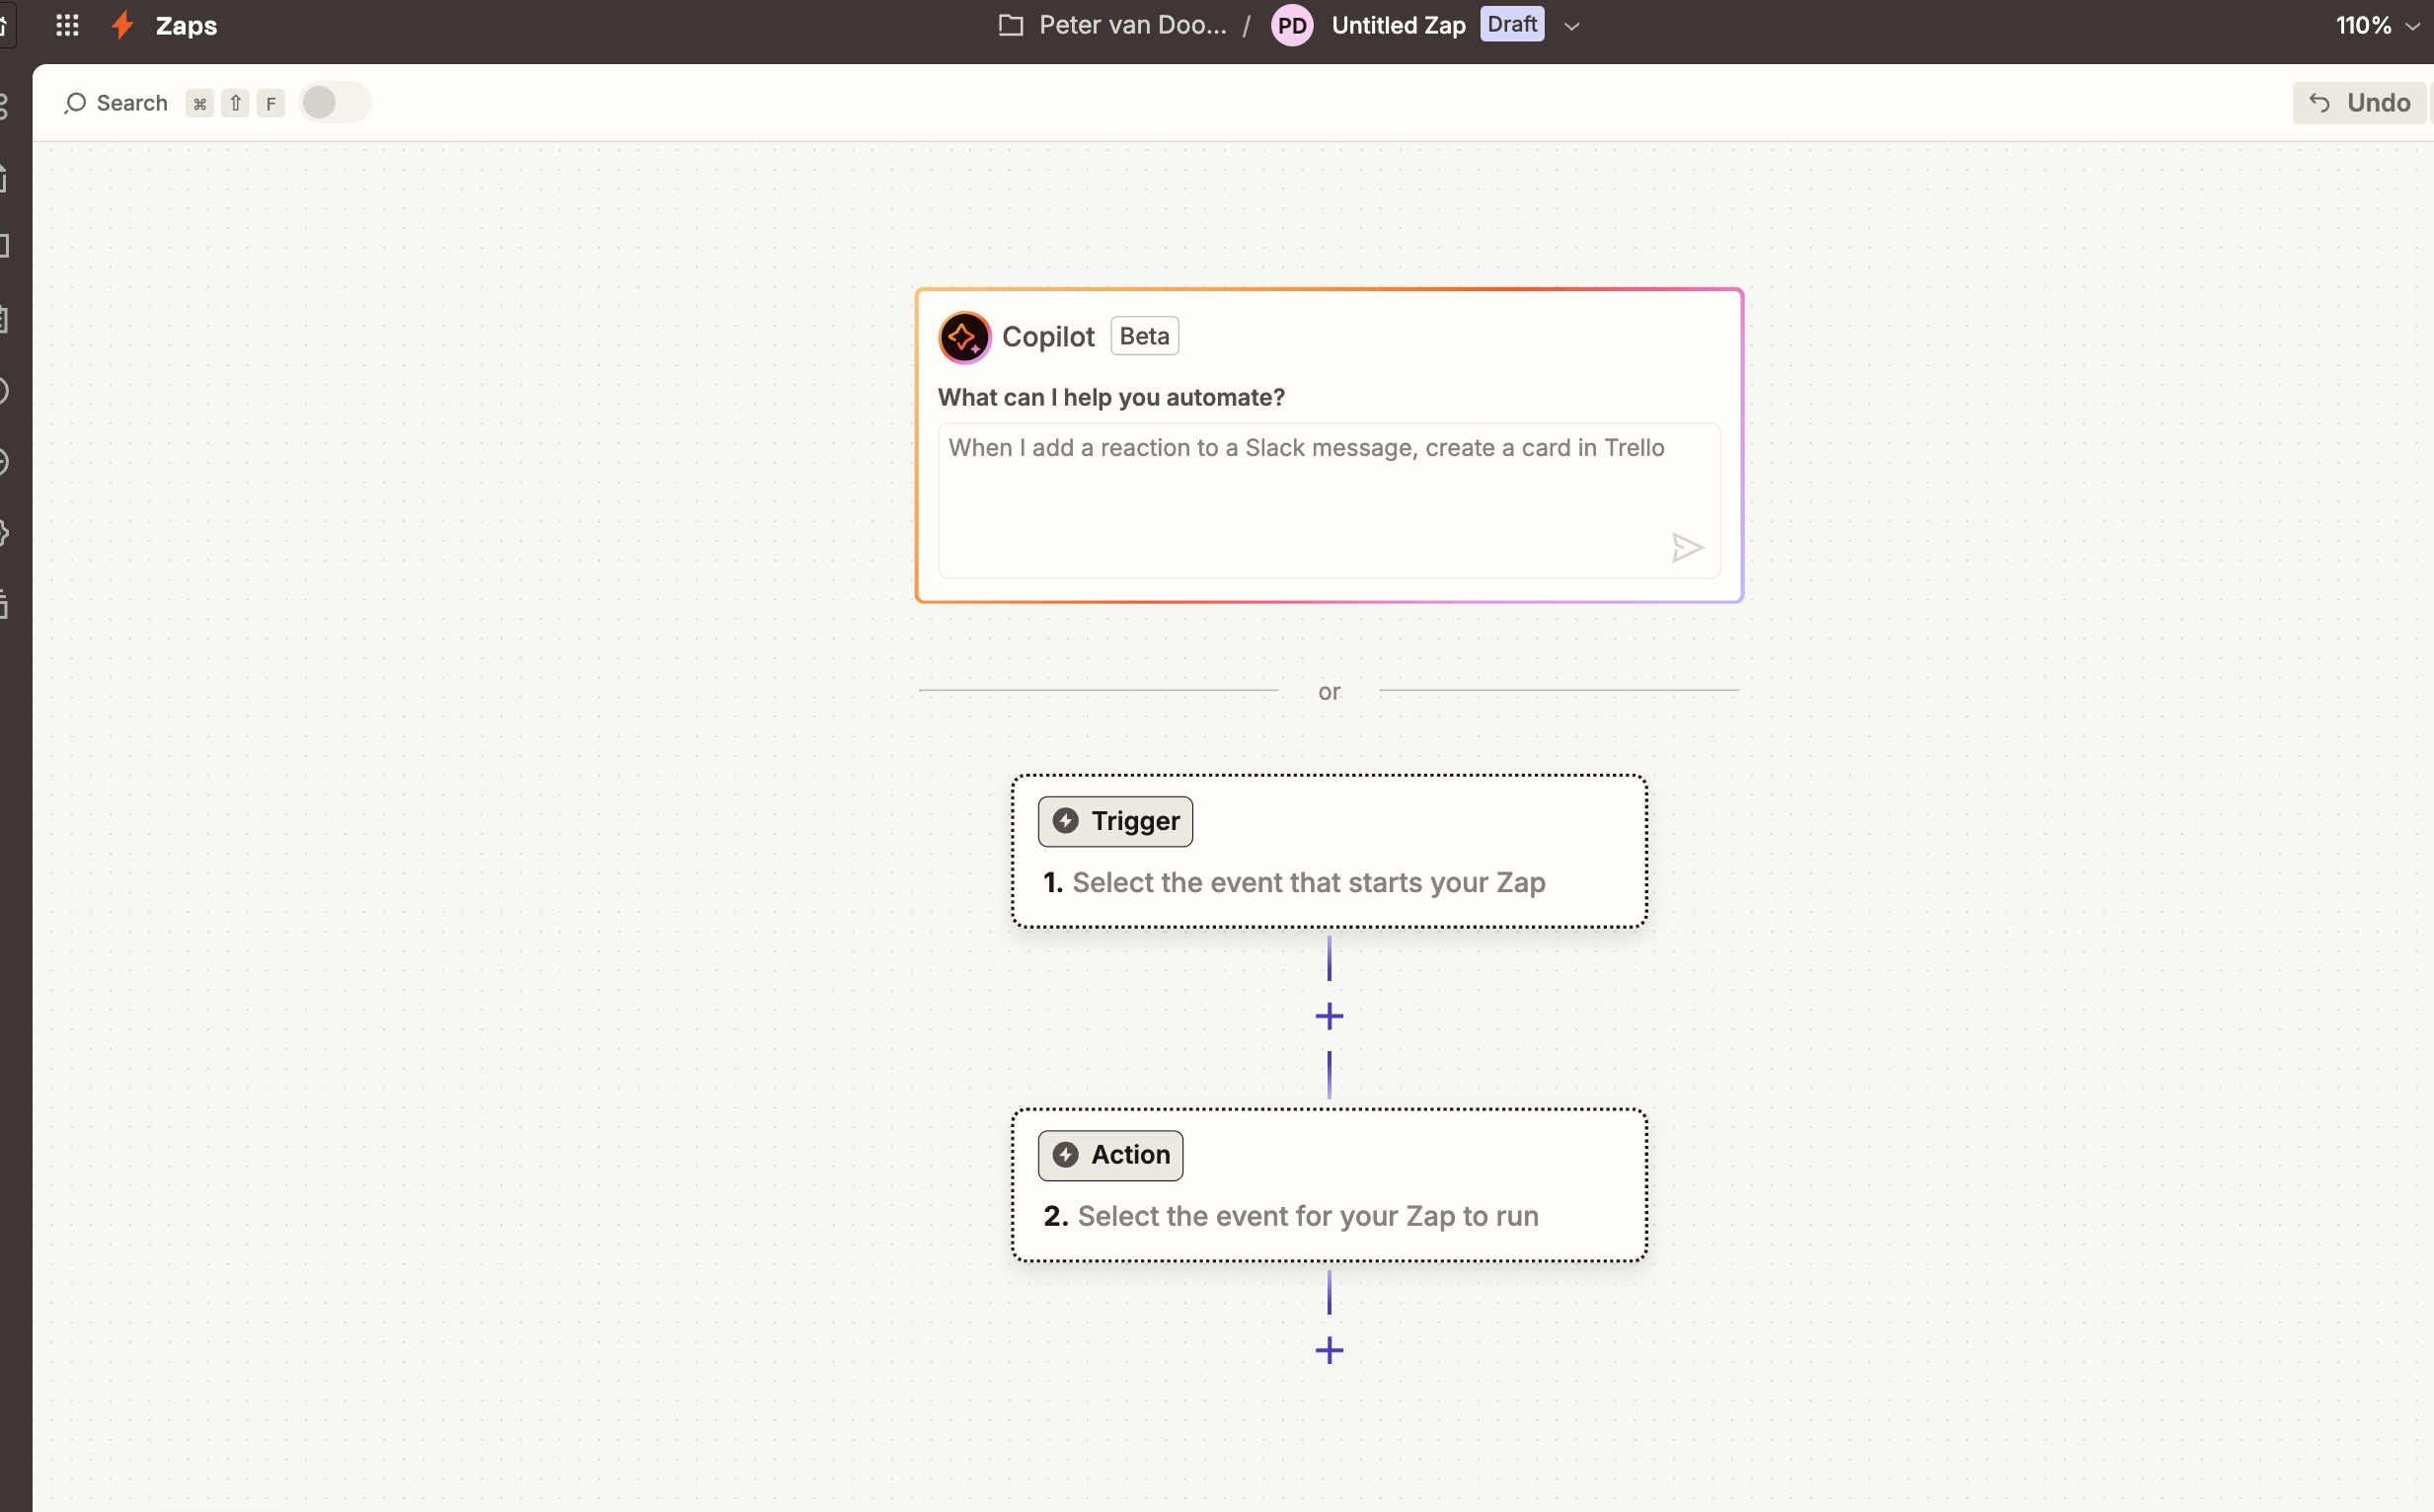Screen dimensions: 2434x1512
Task: Click the Action label button
Action: point(1110,1155)
